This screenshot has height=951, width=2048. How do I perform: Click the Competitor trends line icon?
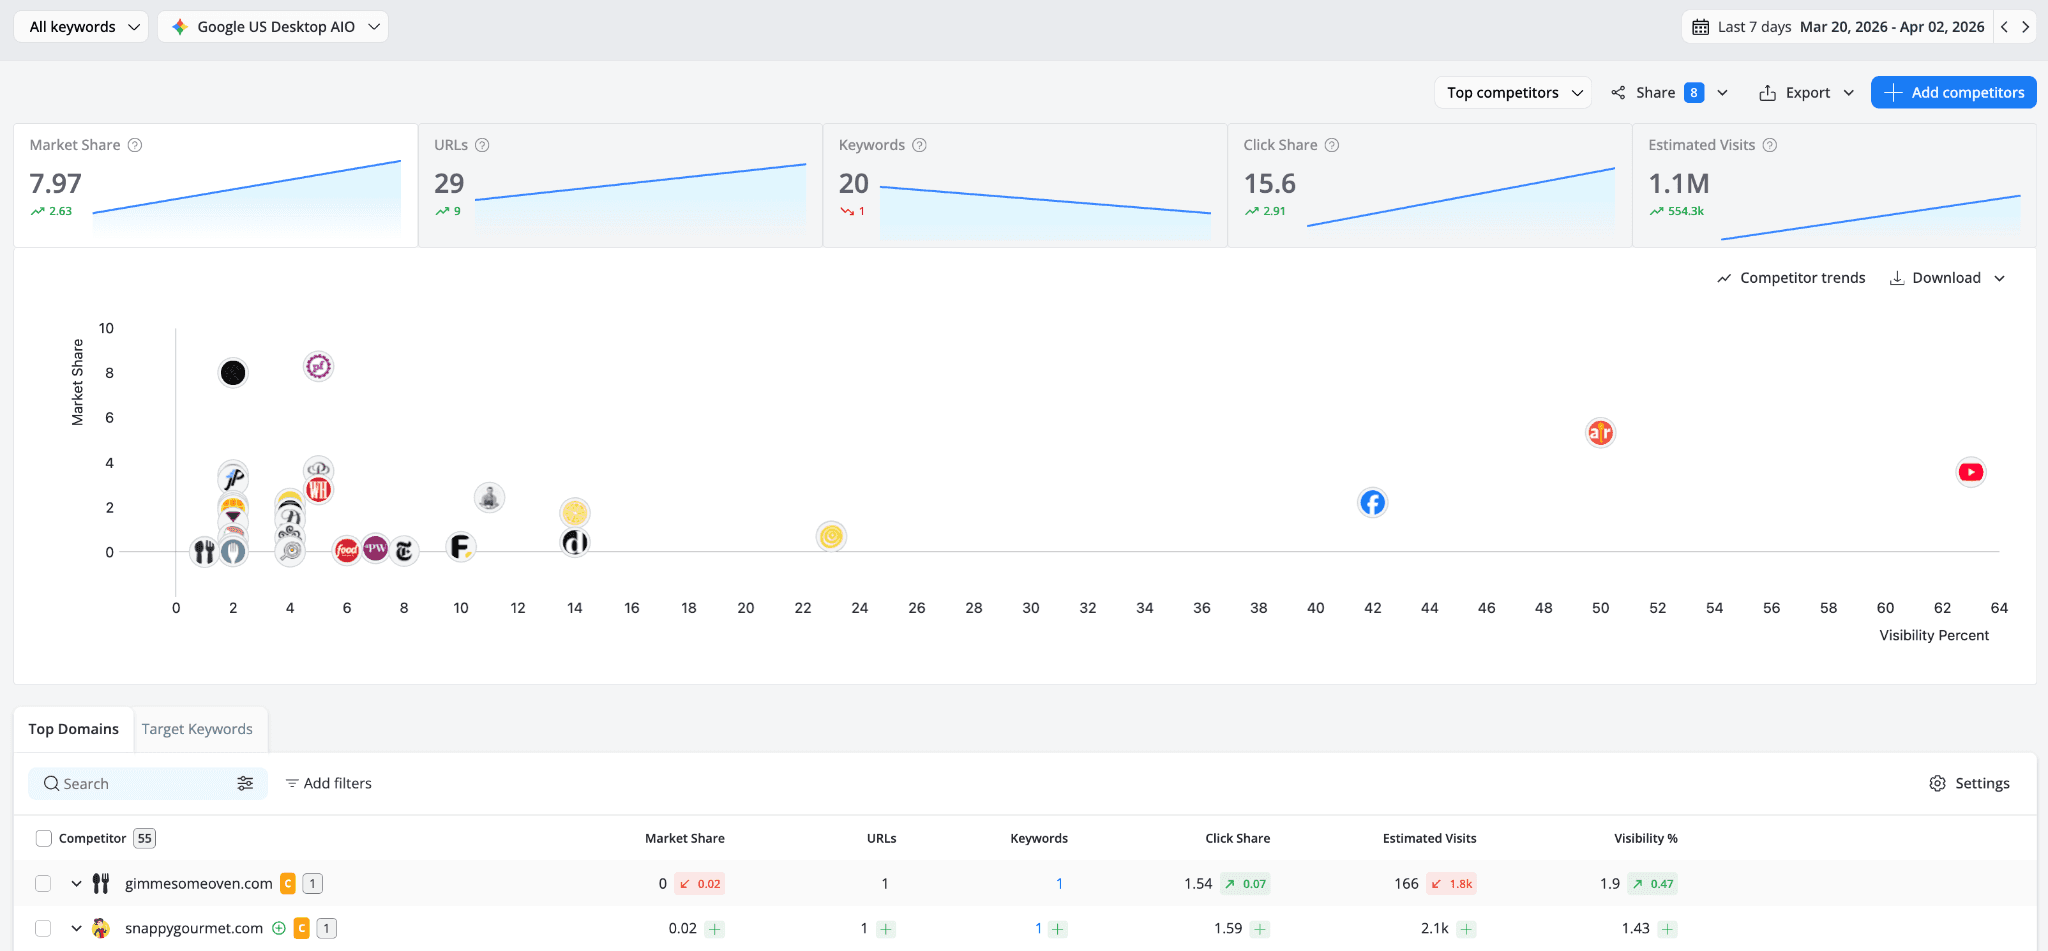(1724, 277)
